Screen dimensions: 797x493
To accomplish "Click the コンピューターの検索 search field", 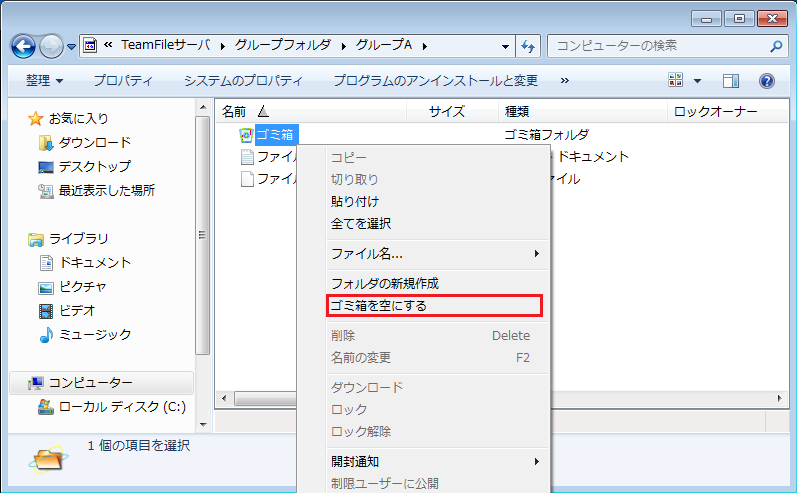I will pos(655,46).
